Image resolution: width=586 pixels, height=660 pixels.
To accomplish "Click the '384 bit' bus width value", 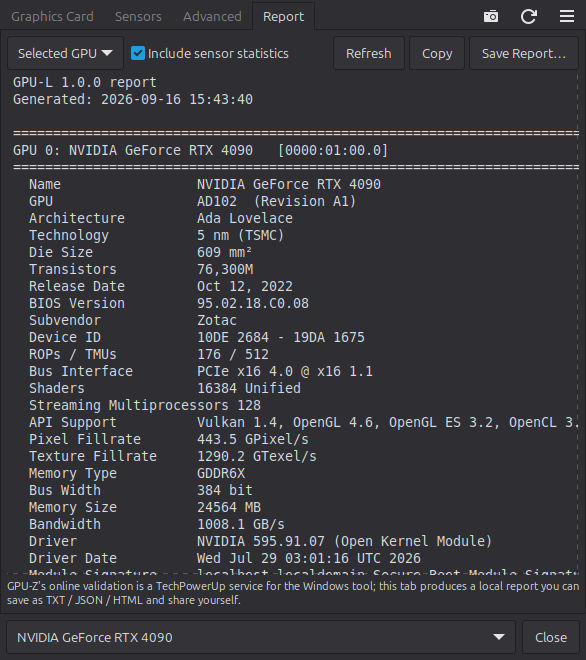I will [x=224, y=490].
